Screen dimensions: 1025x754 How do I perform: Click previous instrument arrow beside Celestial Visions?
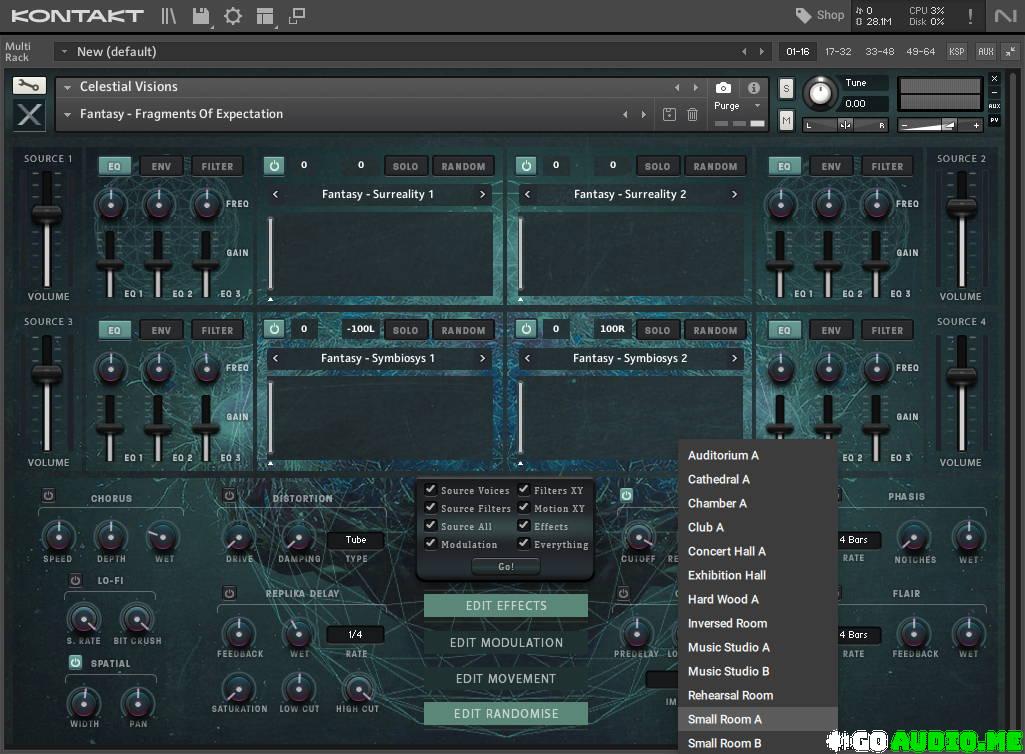677,87
